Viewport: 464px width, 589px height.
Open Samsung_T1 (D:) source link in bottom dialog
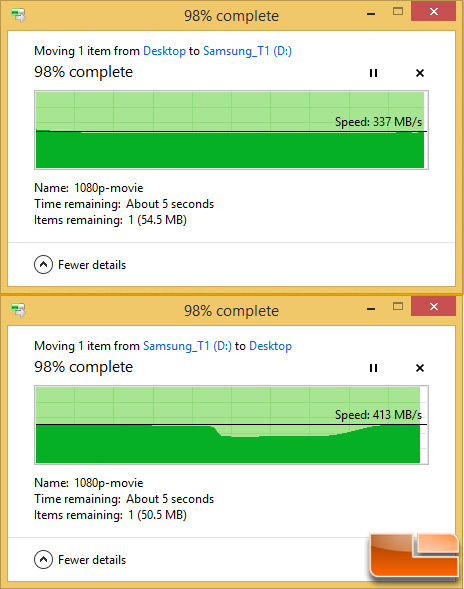(x=187, y=346)
